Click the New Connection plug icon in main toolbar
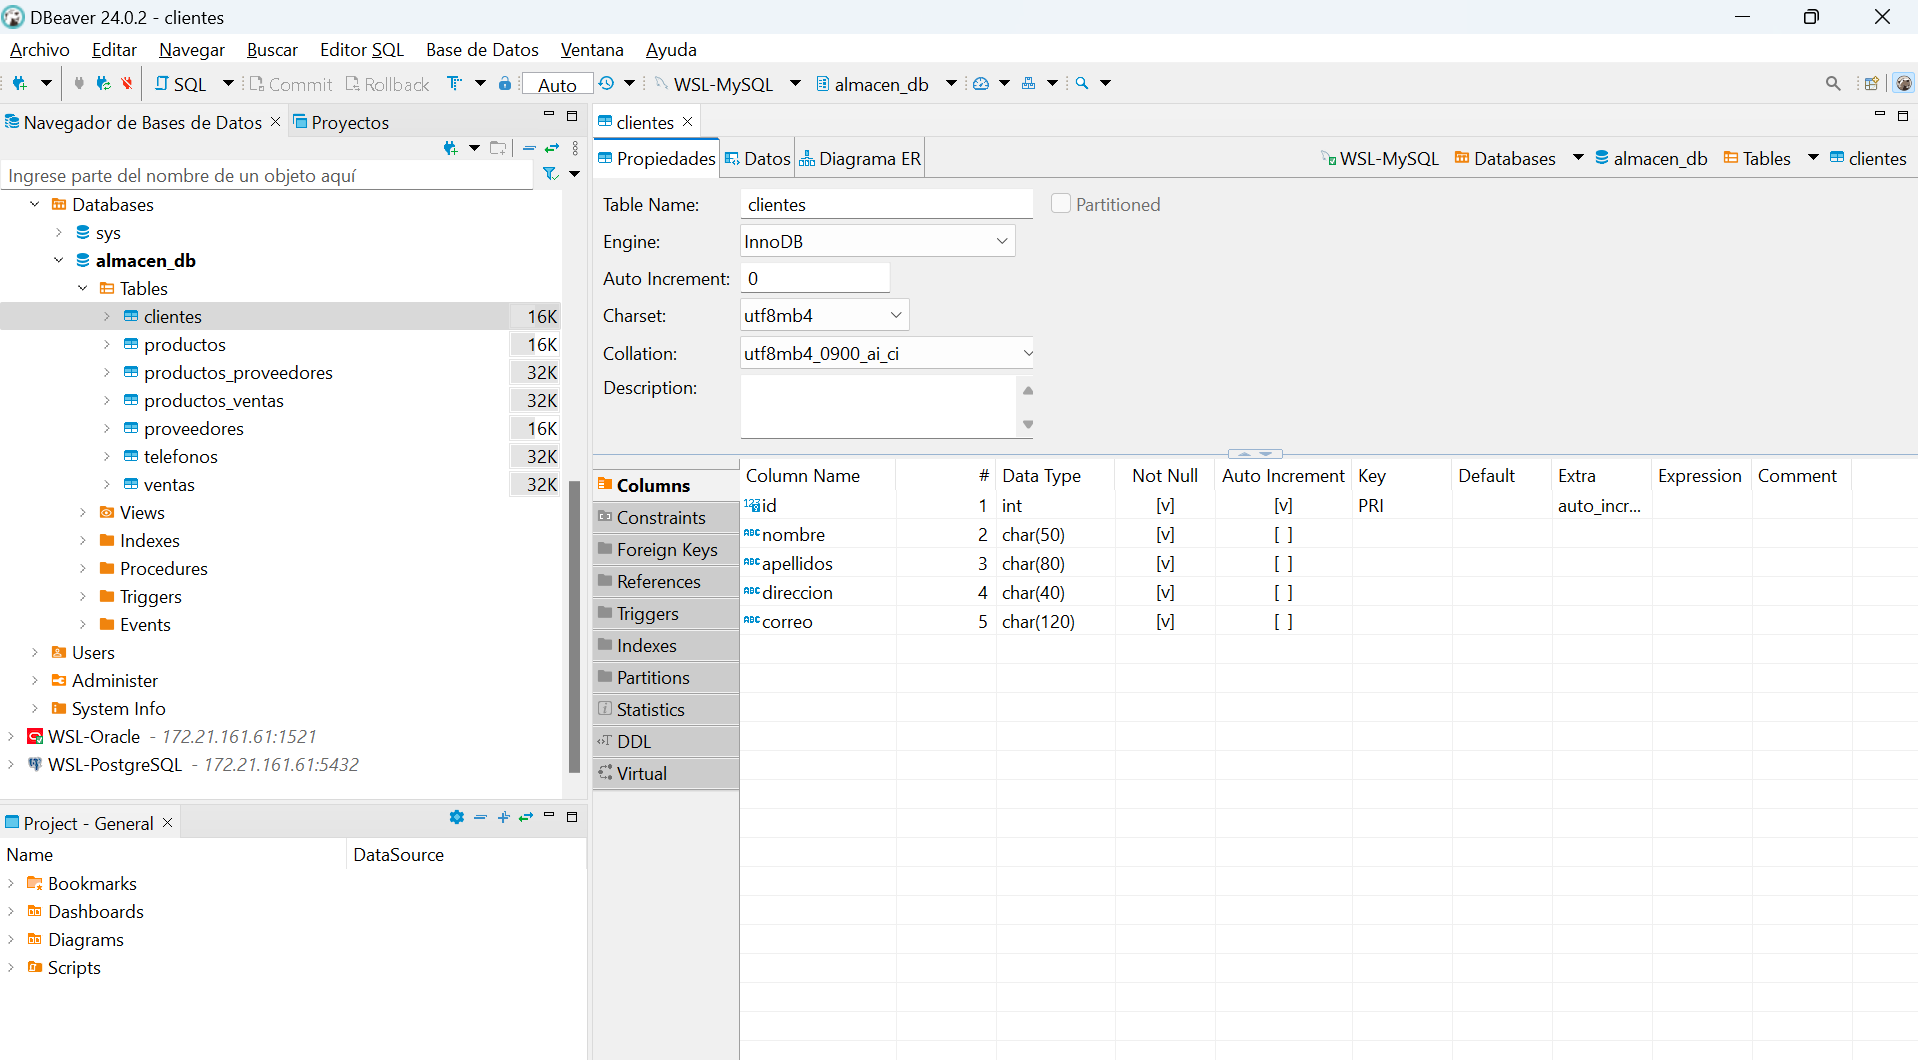Image resolution: width=1918 pixels, height=1060 pixels. click(x=20, y=83)
